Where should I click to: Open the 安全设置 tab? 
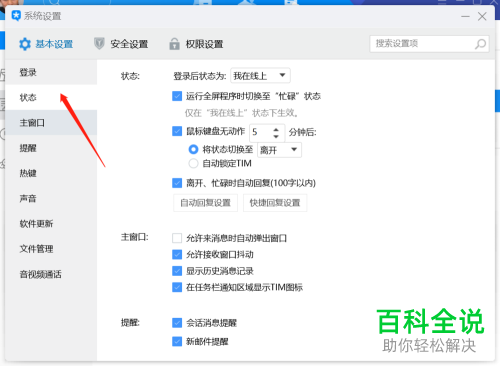coord(121,44)
